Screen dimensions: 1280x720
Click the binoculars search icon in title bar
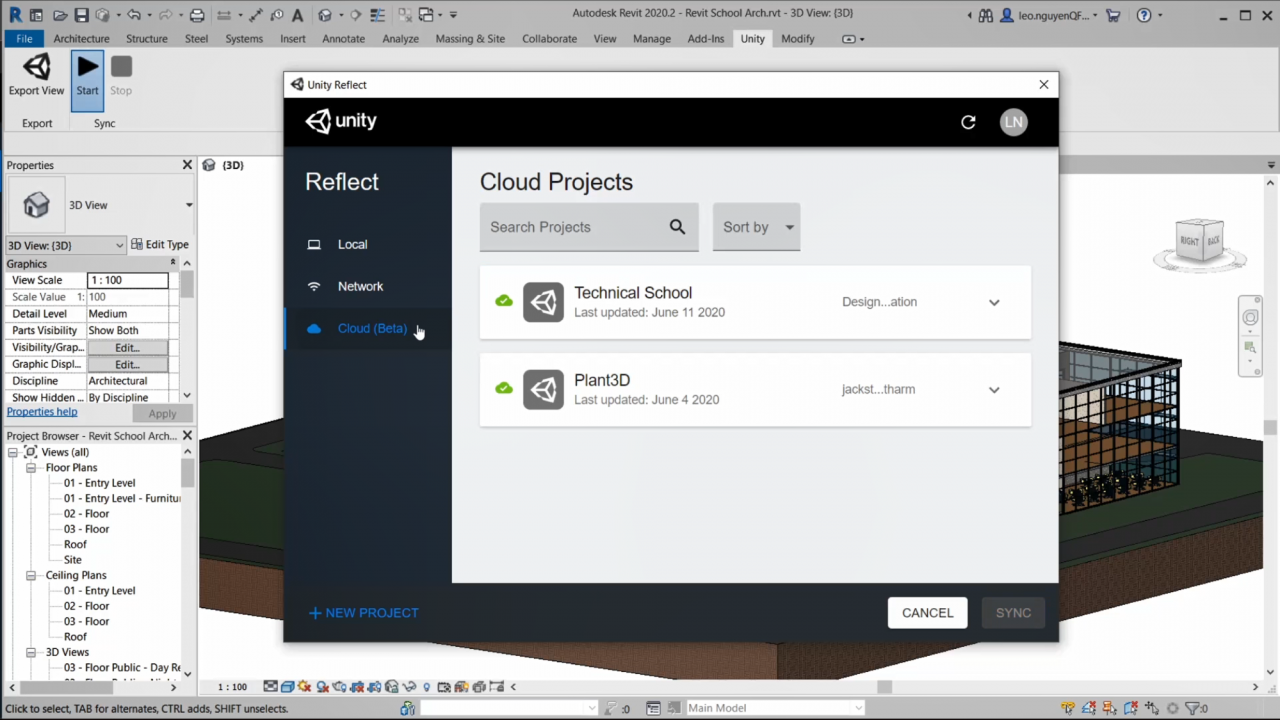pos(986,15)
